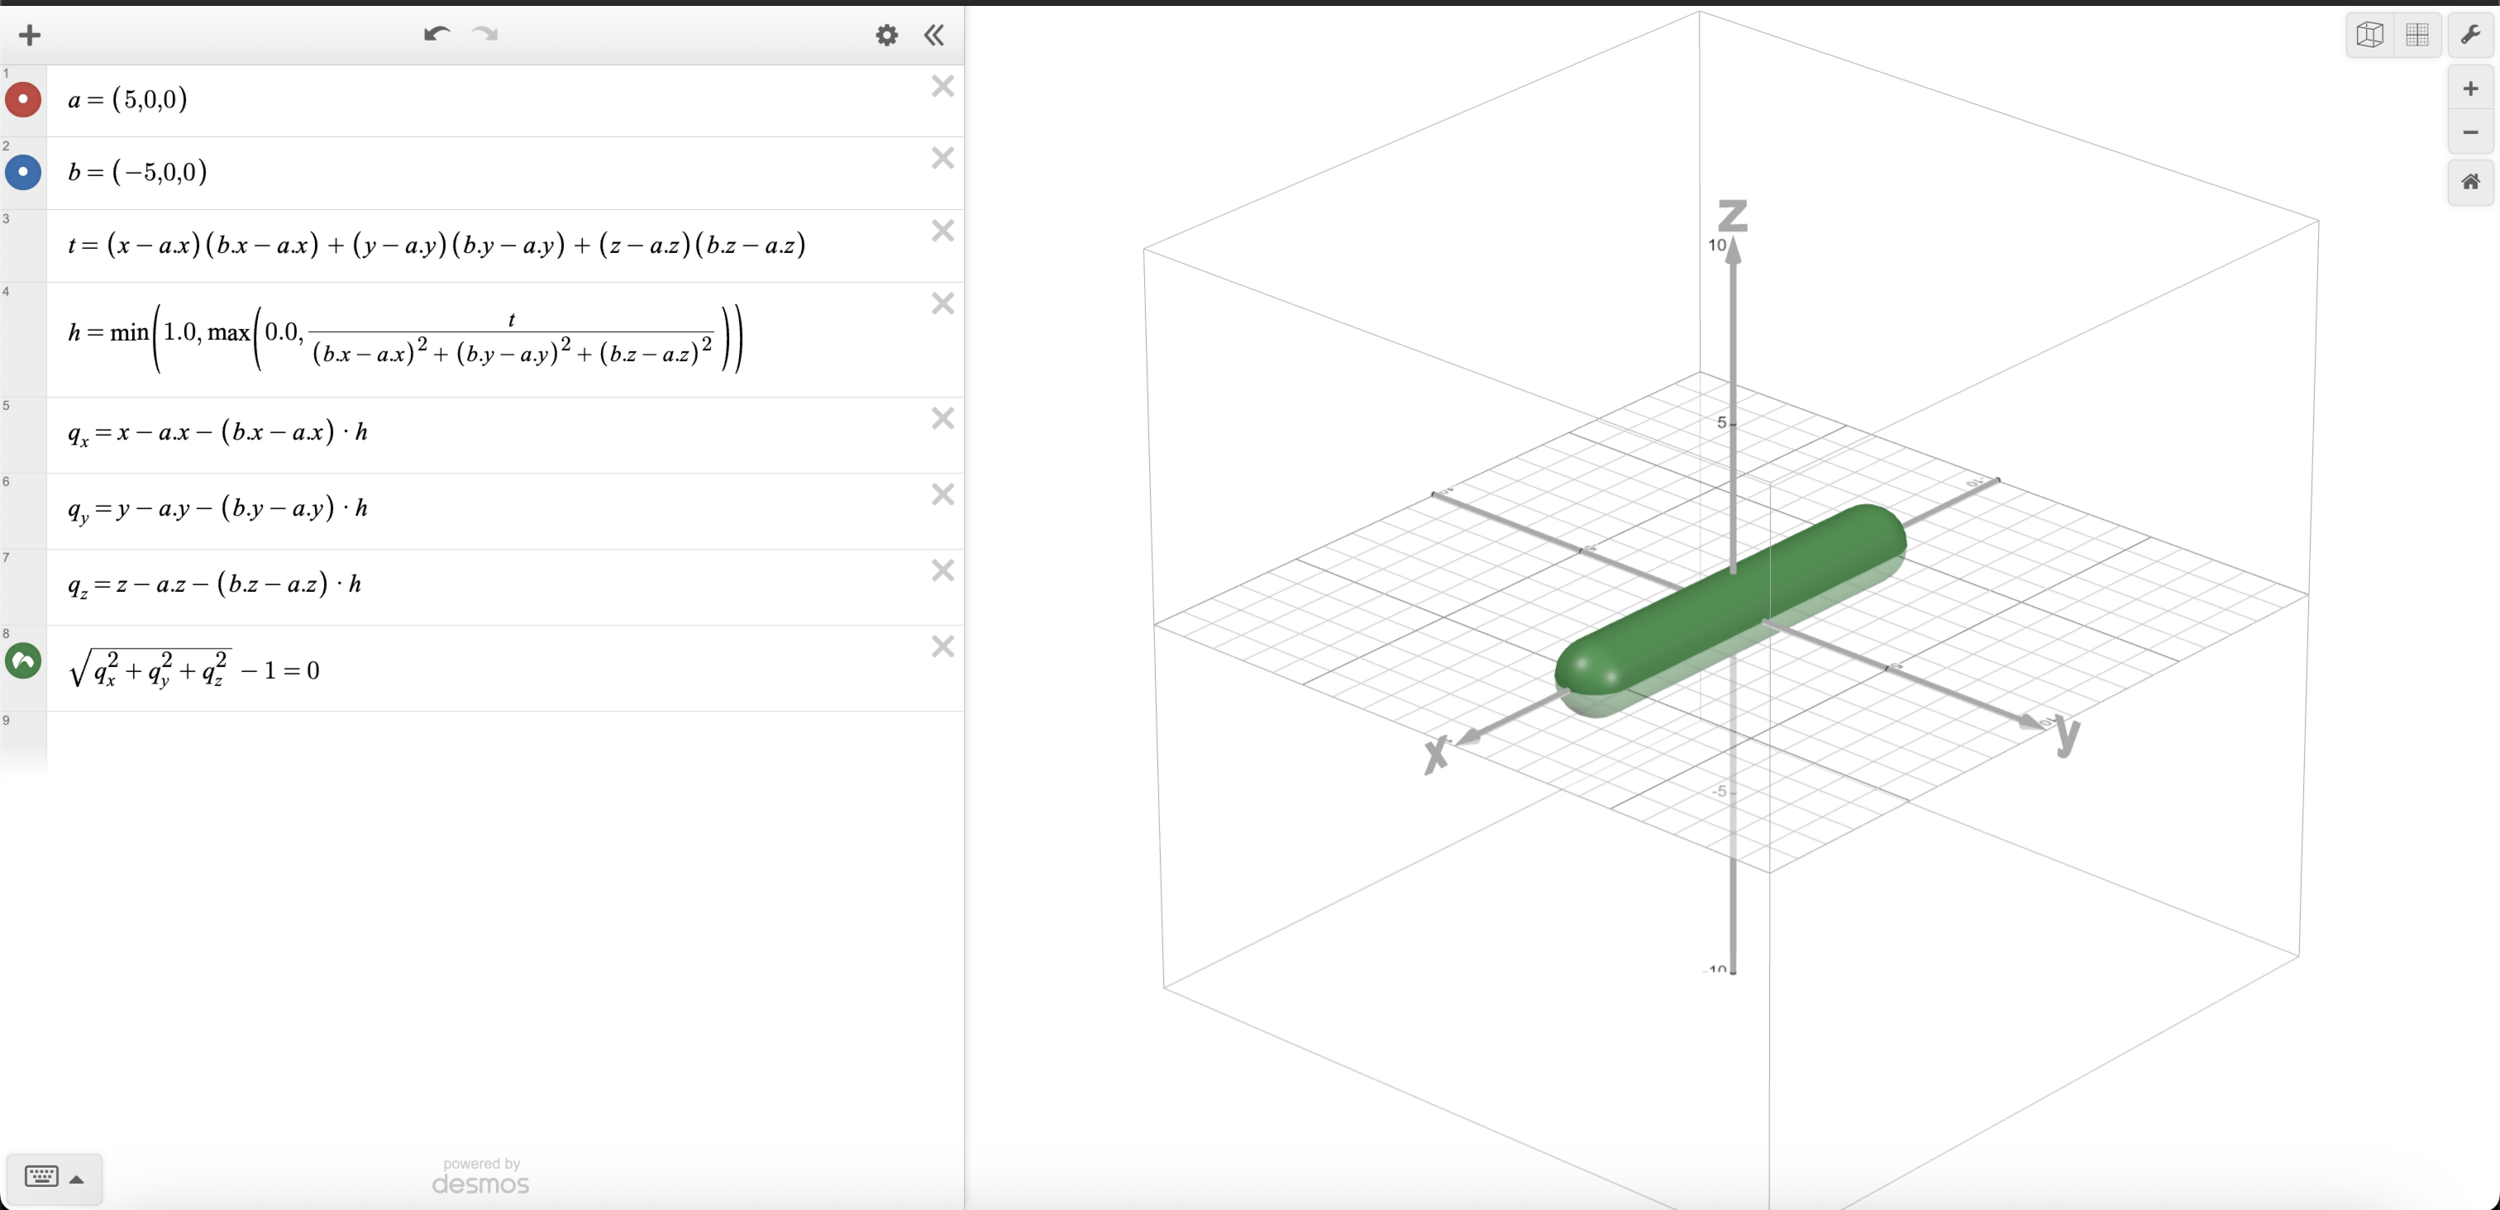The height and width of the screenshot is (1210, 2500).
Task: Delete the expression defining h
Action: (x=942, y=304)
